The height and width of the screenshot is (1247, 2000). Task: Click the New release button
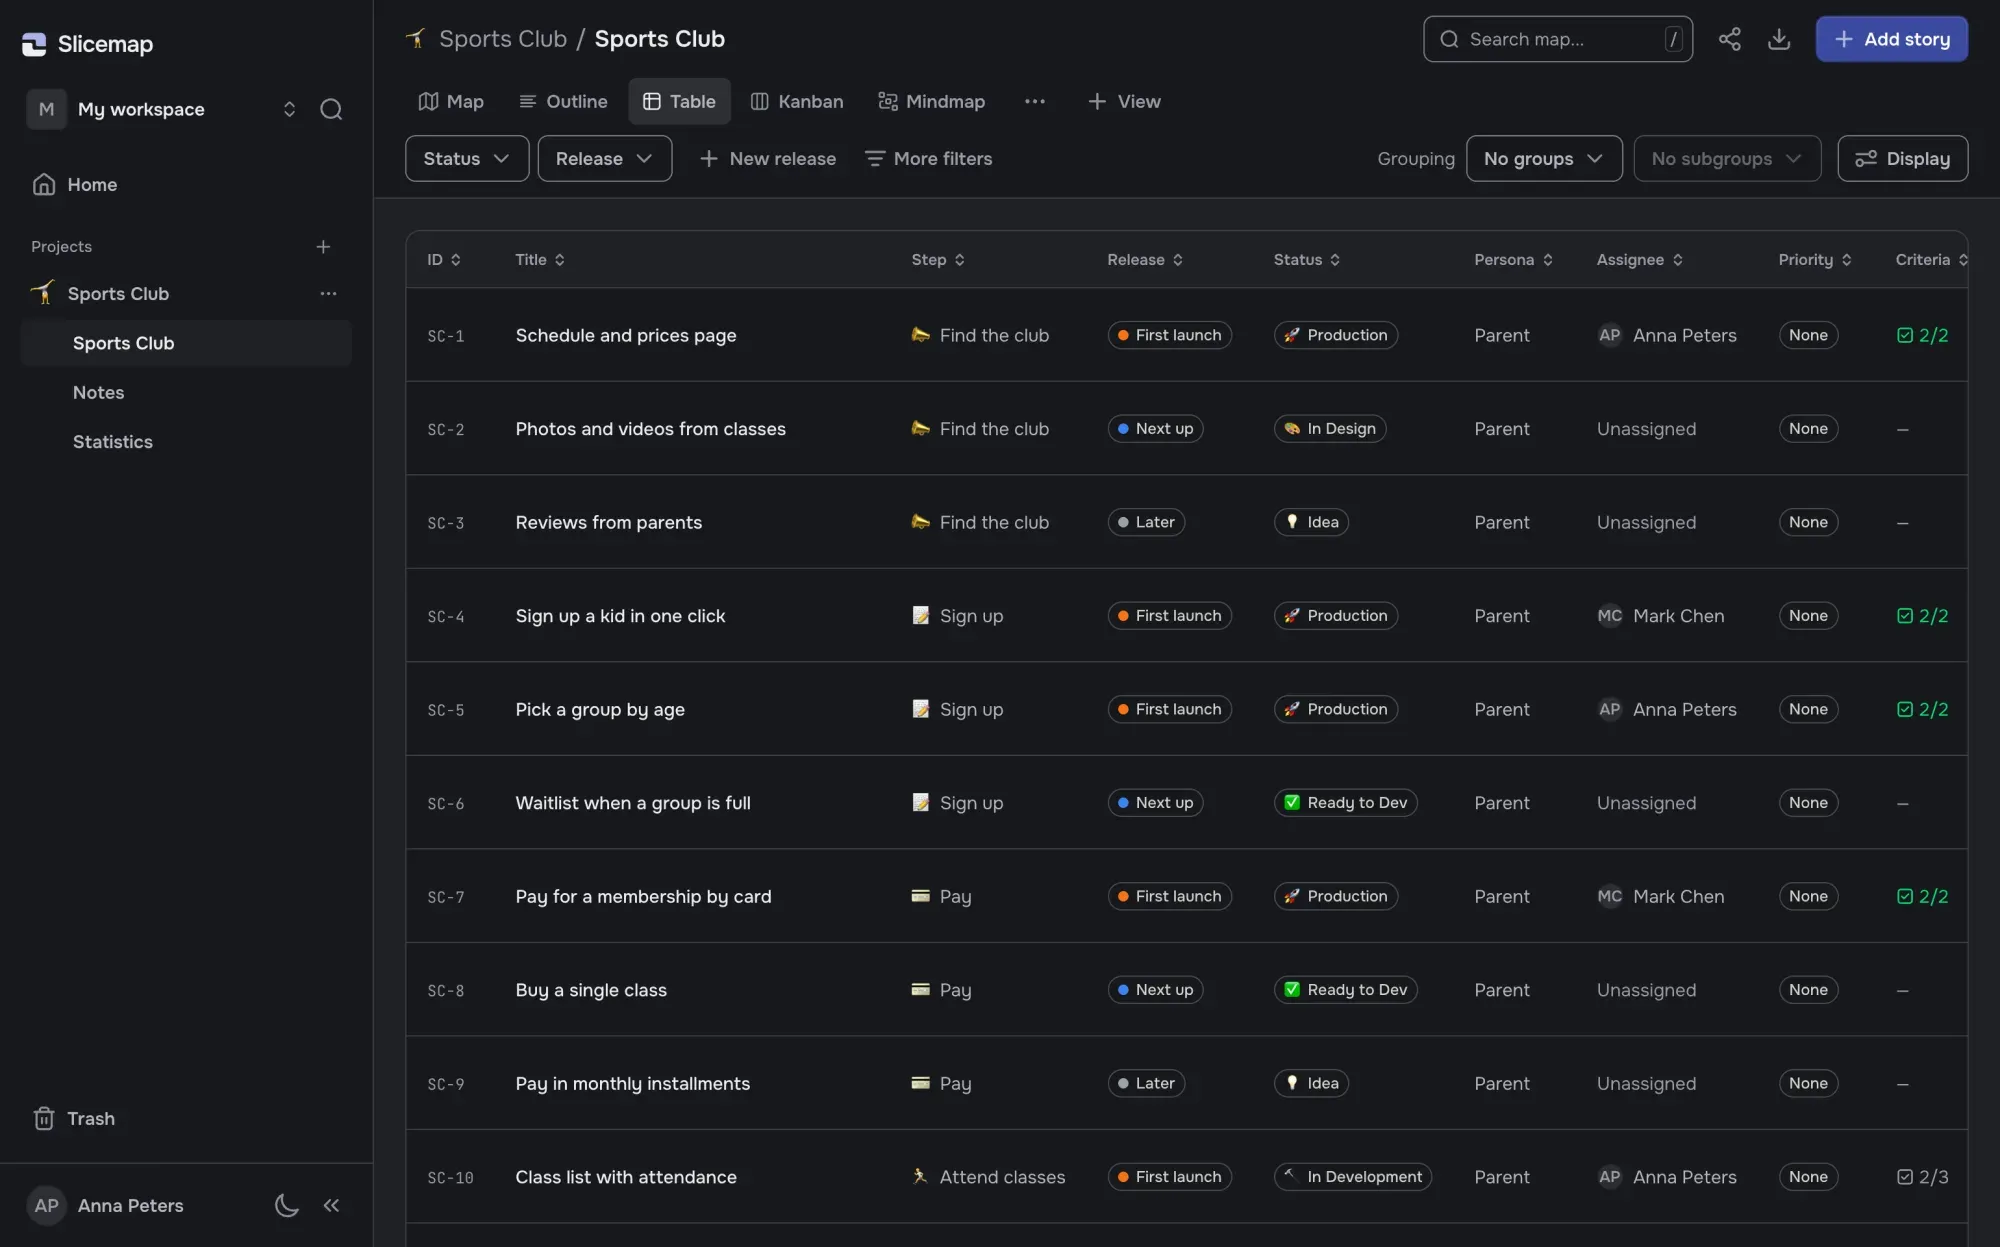point(768,158)
